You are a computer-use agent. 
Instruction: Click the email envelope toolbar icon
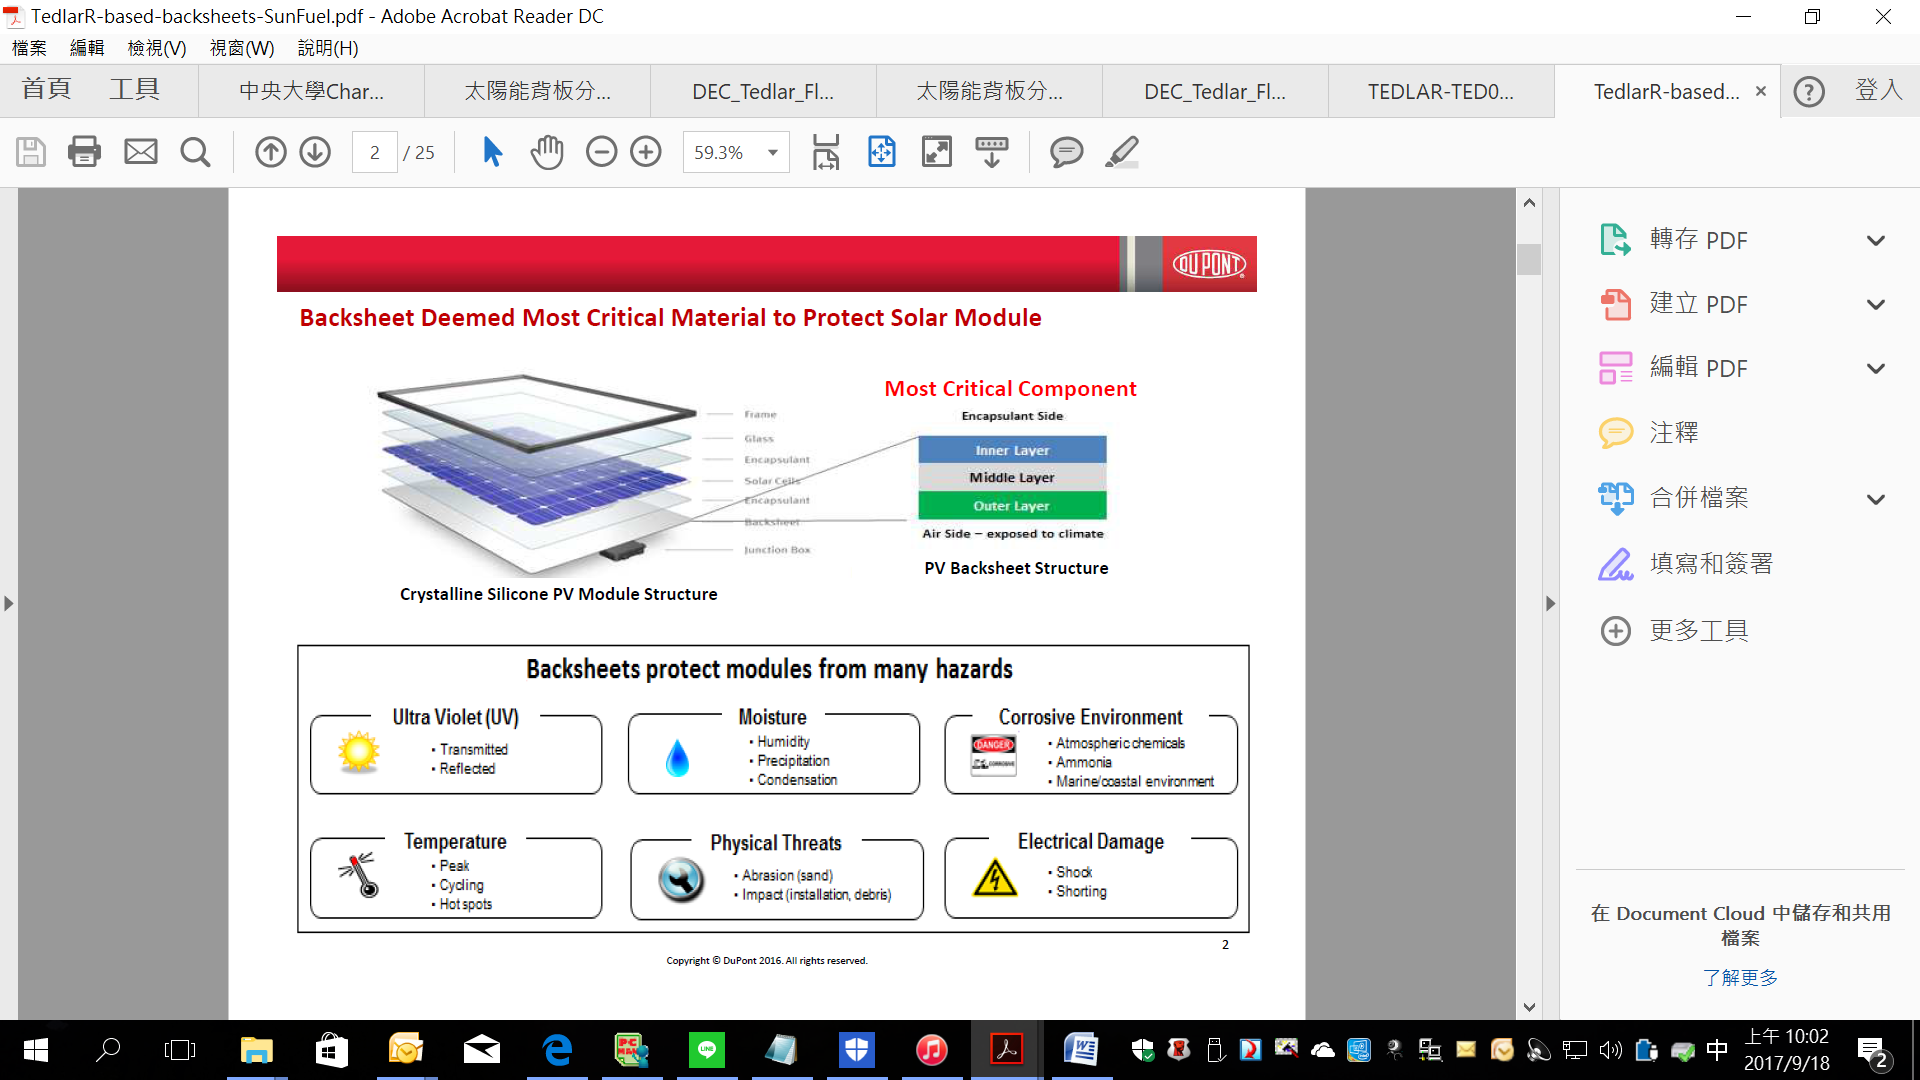pyautogui.click(x=140, y=152)
